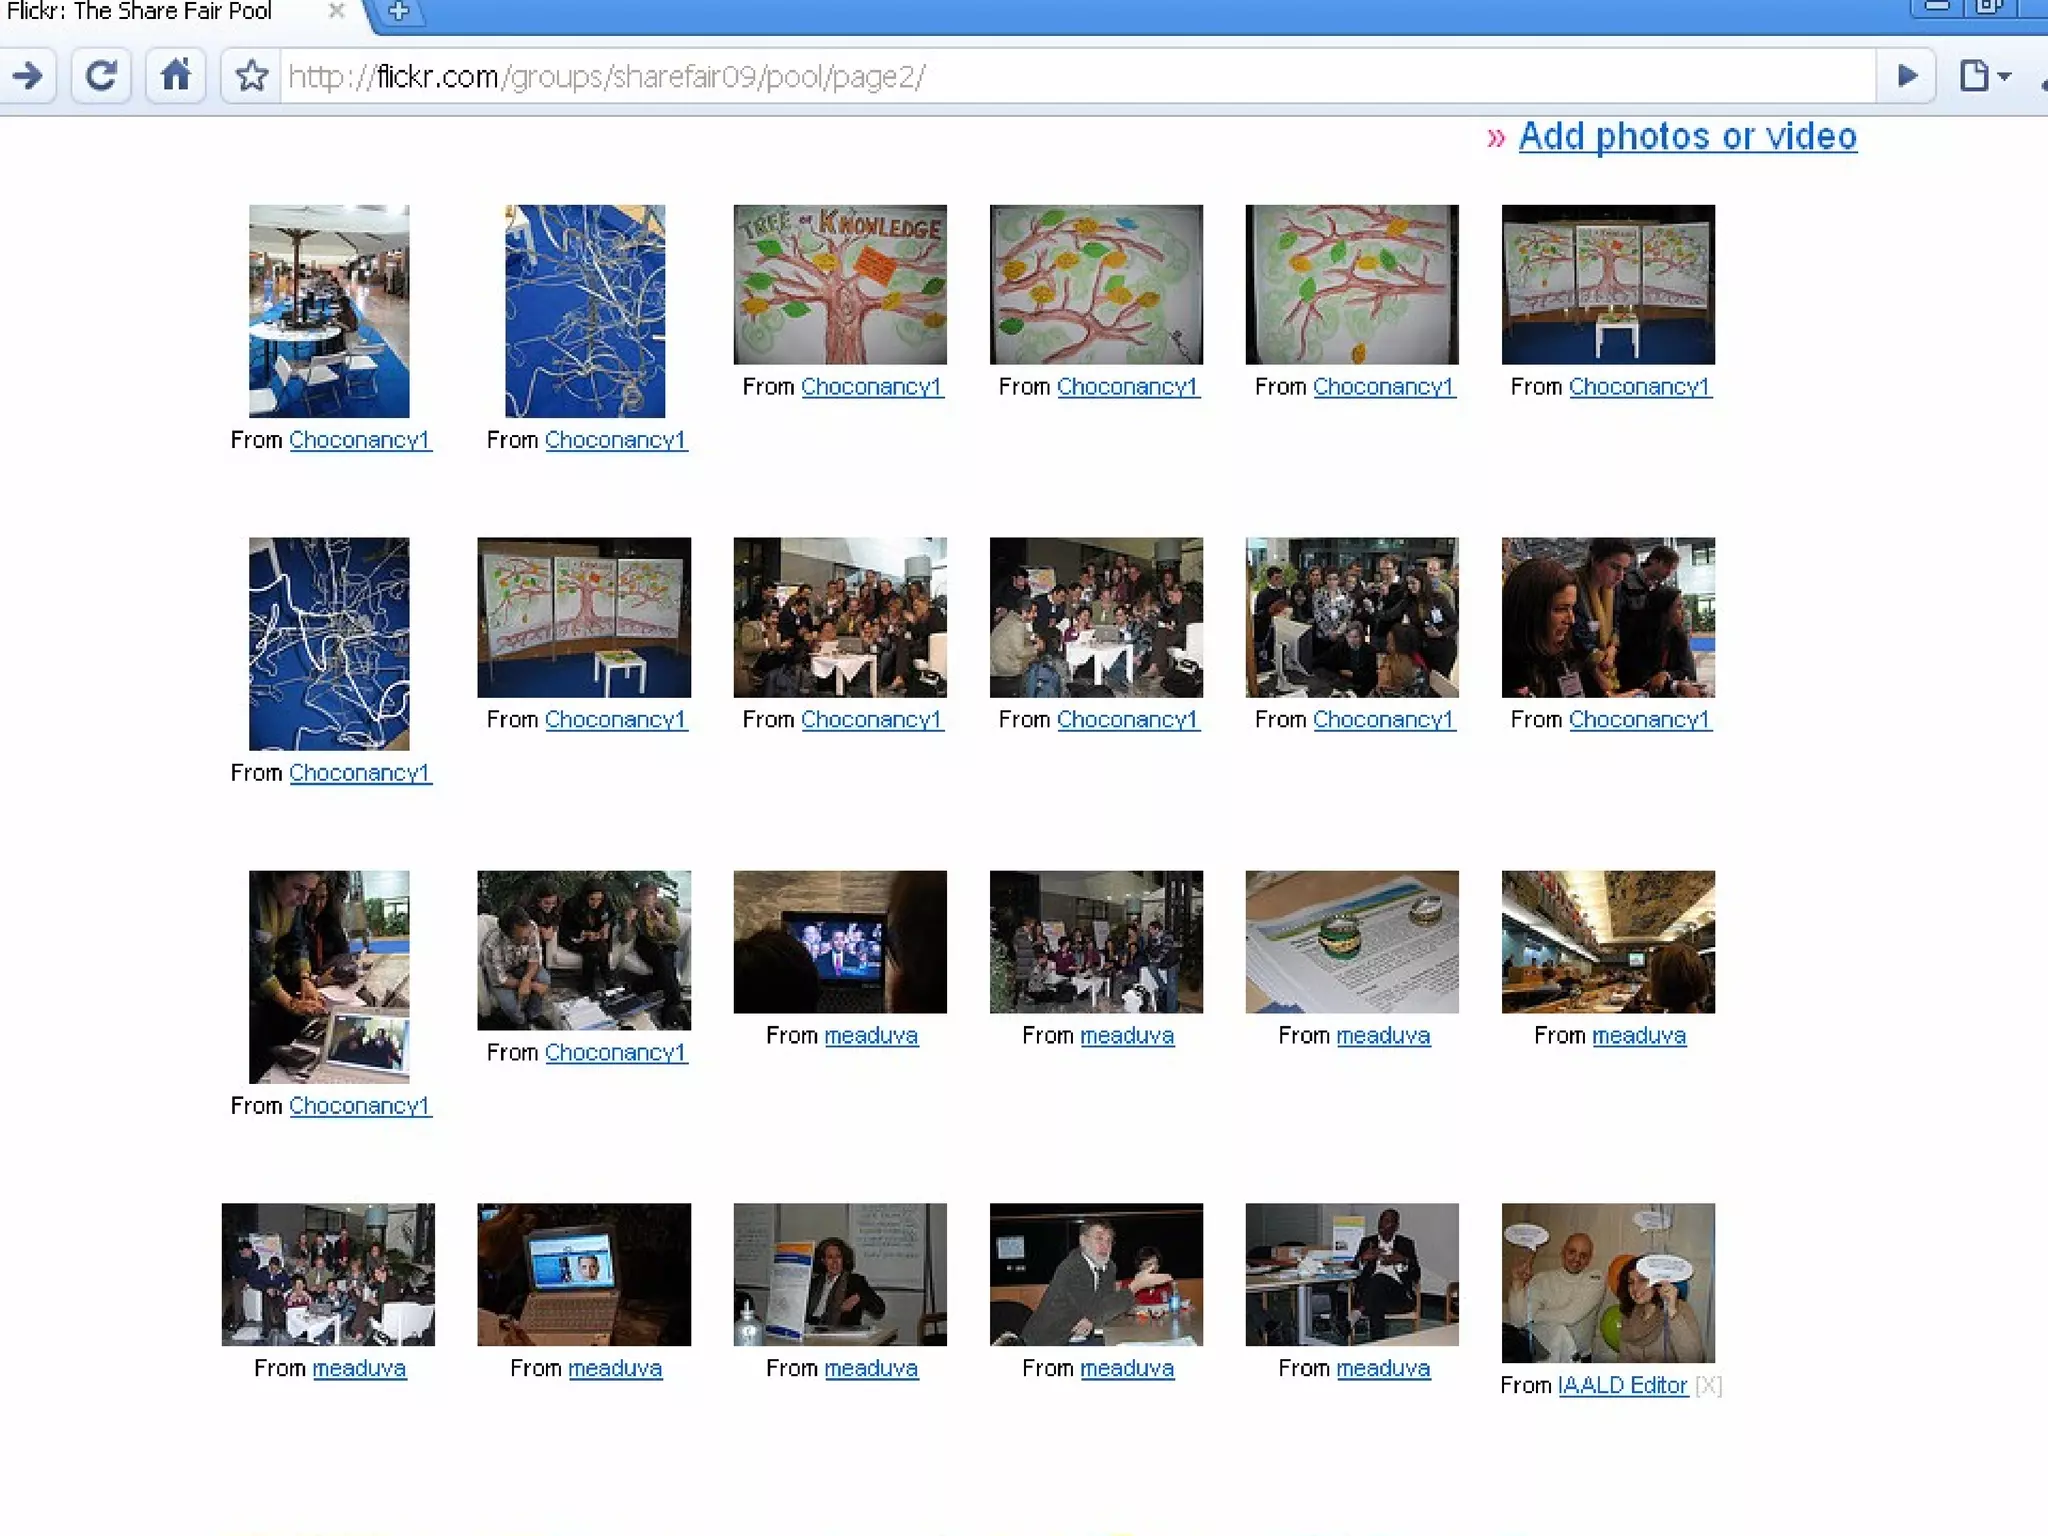The width and height of the screenshot is (2048, 1536).
Task: Open the page menu dropdown icon
Action: click(x=1984, y=76)
